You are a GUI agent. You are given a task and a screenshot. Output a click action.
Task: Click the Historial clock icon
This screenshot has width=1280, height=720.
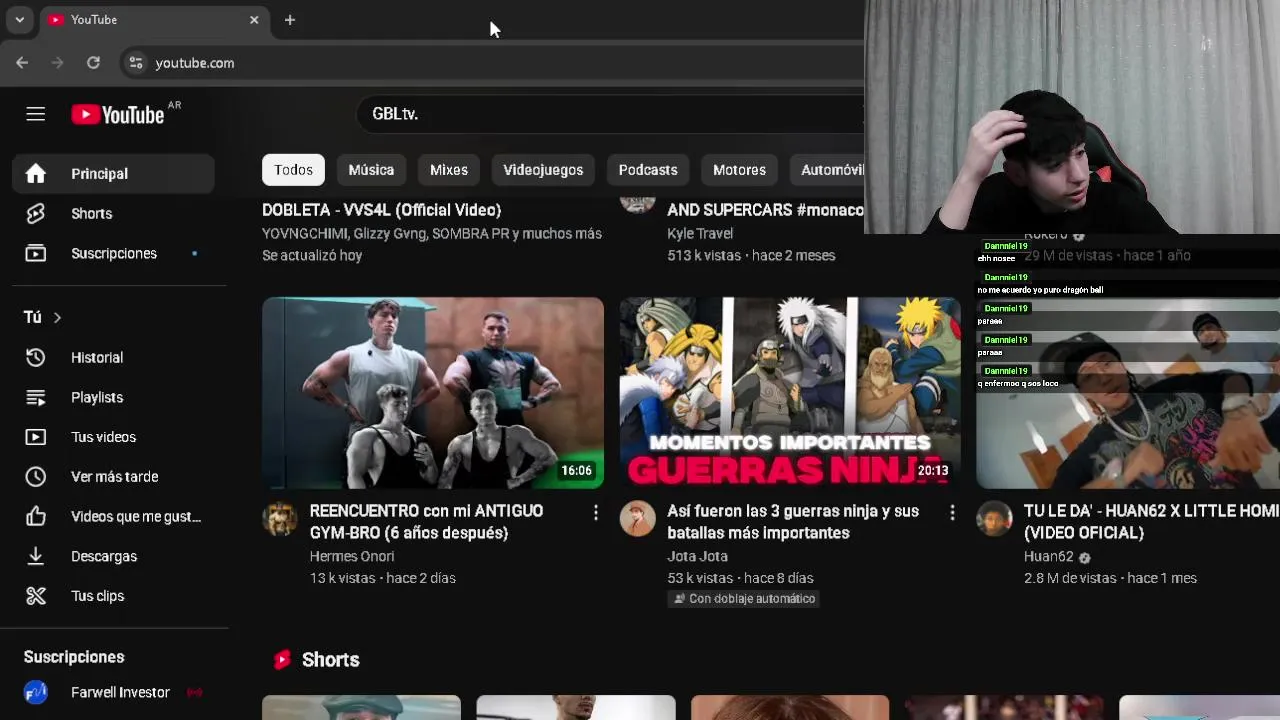click(x=36, y=358)
